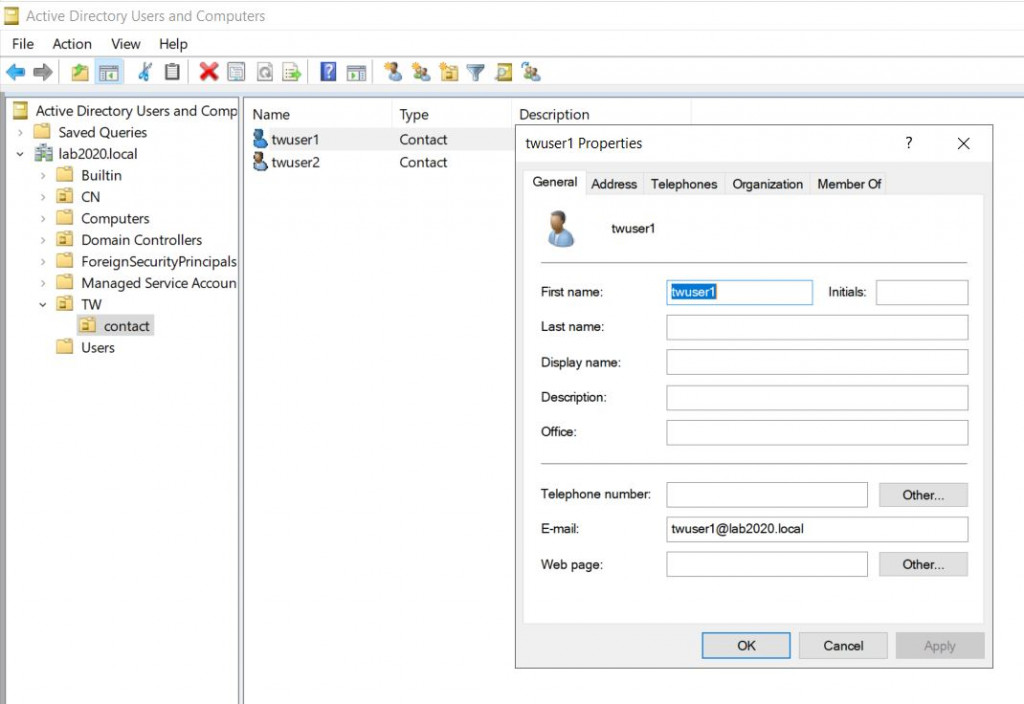
Task: Click the Display name field
Action: 817,362
